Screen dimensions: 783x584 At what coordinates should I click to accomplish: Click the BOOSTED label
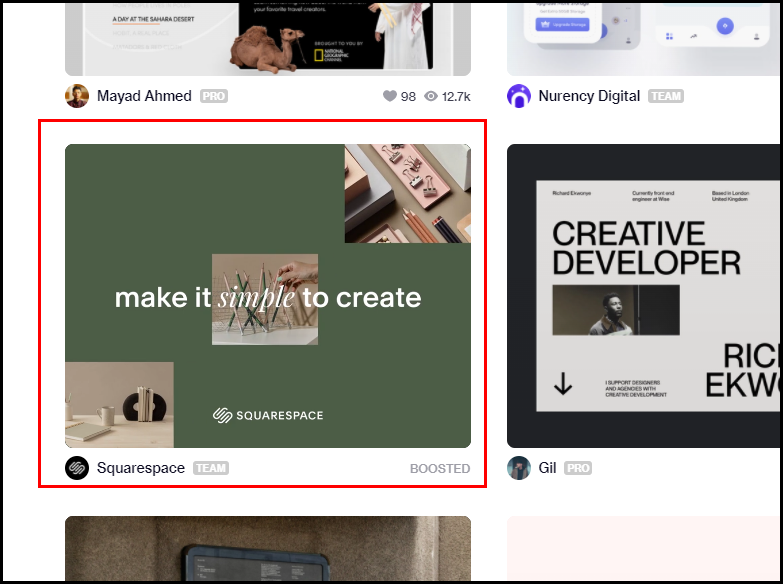pos(440,469)
